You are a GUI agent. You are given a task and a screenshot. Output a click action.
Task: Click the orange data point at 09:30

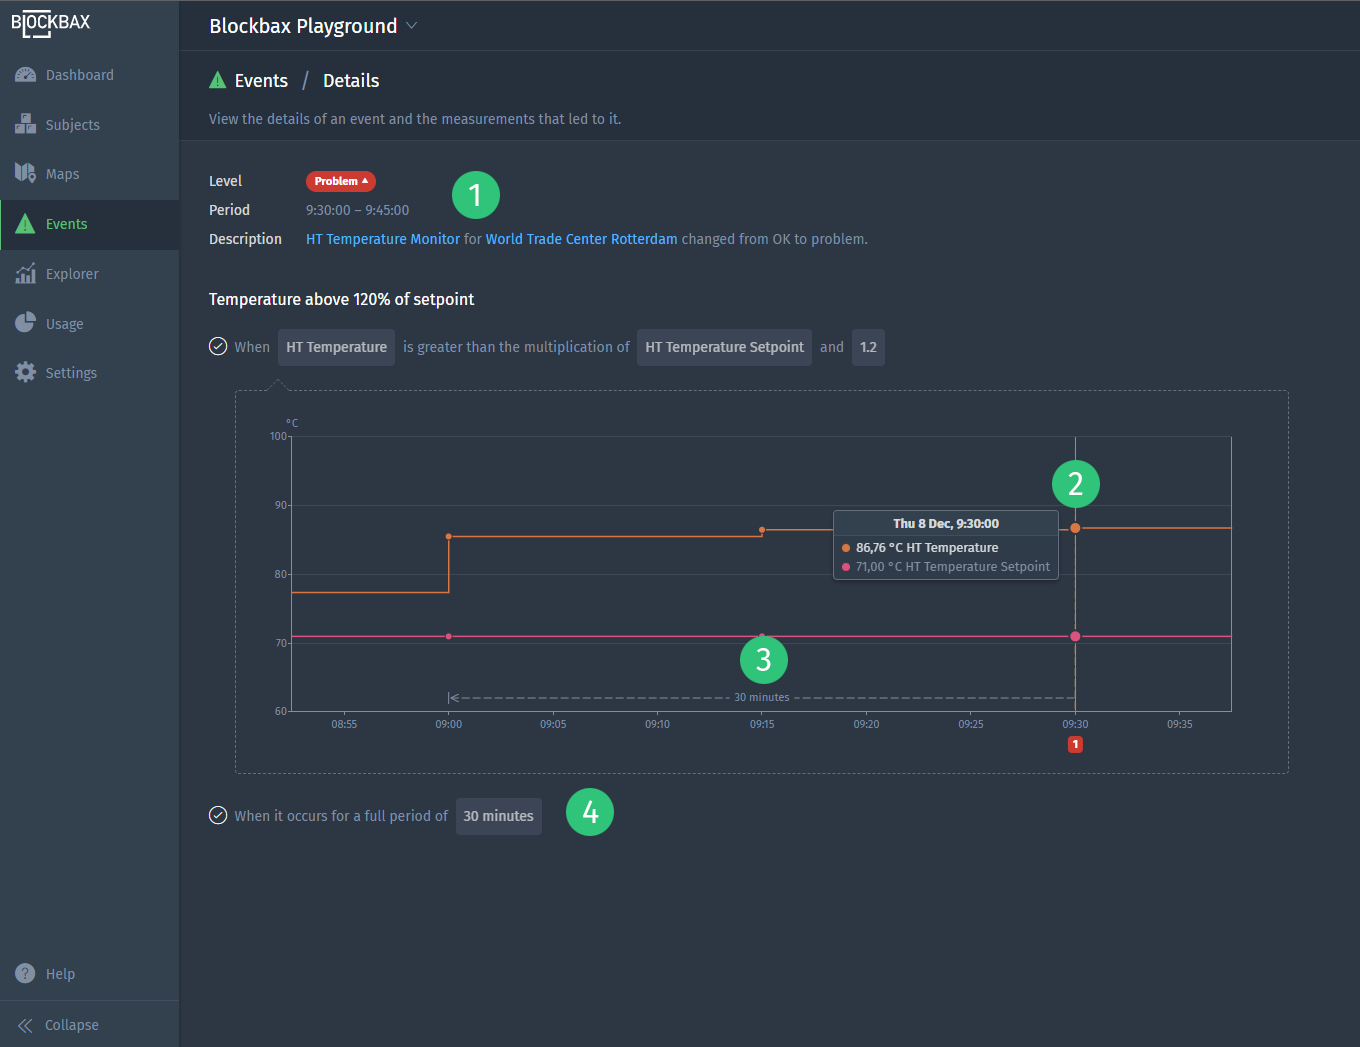point(1075,528)
